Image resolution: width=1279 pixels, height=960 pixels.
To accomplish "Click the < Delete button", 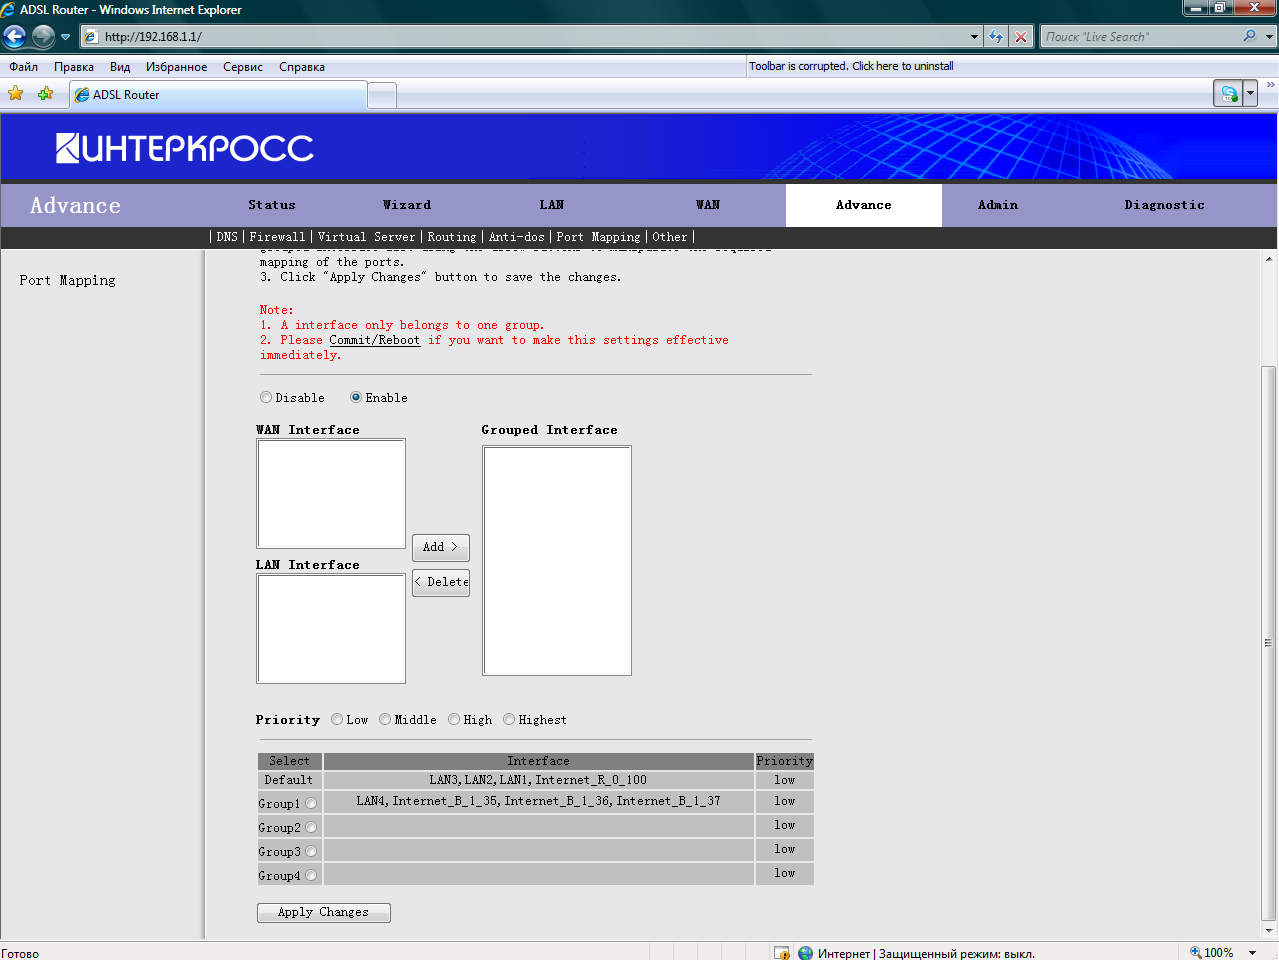I will pyautogui.click(x=441, y=582).
